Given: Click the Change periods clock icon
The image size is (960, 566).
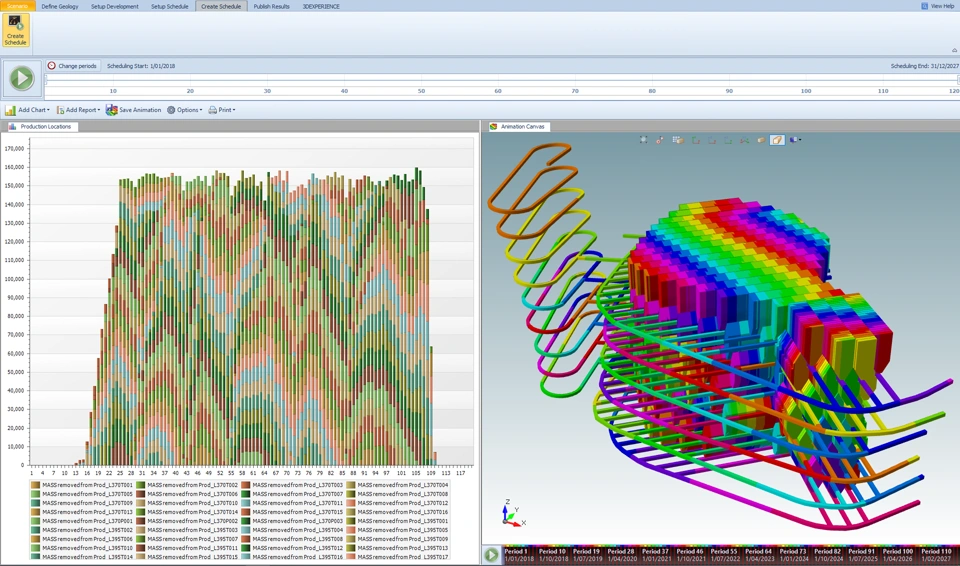Looking at the screenshot, I should (x=51, y=66).
